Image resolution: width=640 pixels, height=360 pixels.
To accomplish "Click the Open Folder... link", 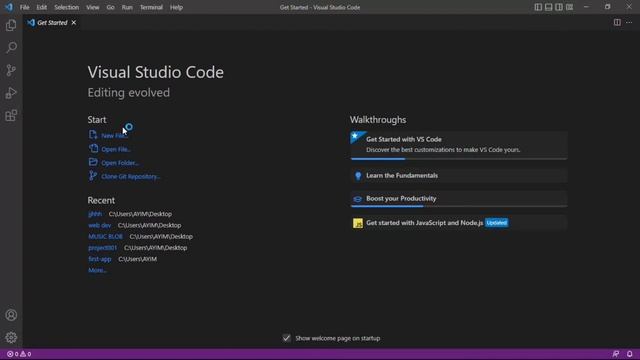I will [x=120, y=163].
